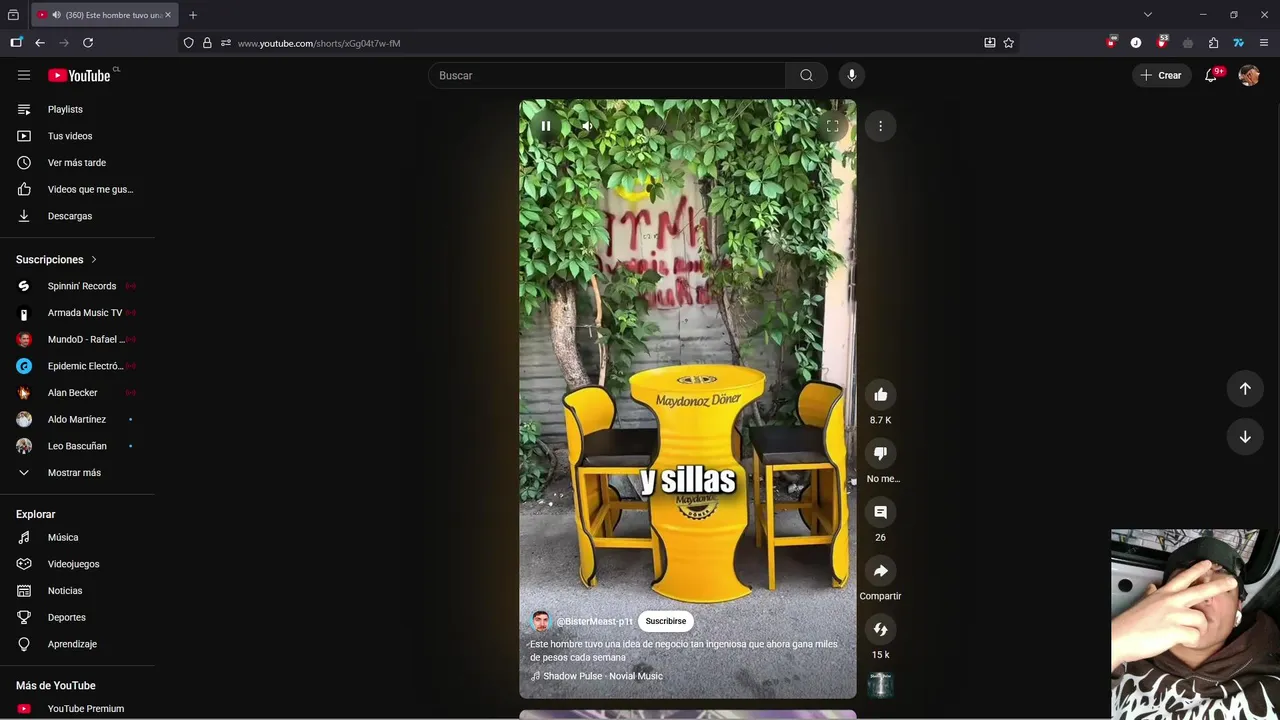The image size is (1280, 720).
Task: Open the Crear create menu
Action: coord(1160,75)
